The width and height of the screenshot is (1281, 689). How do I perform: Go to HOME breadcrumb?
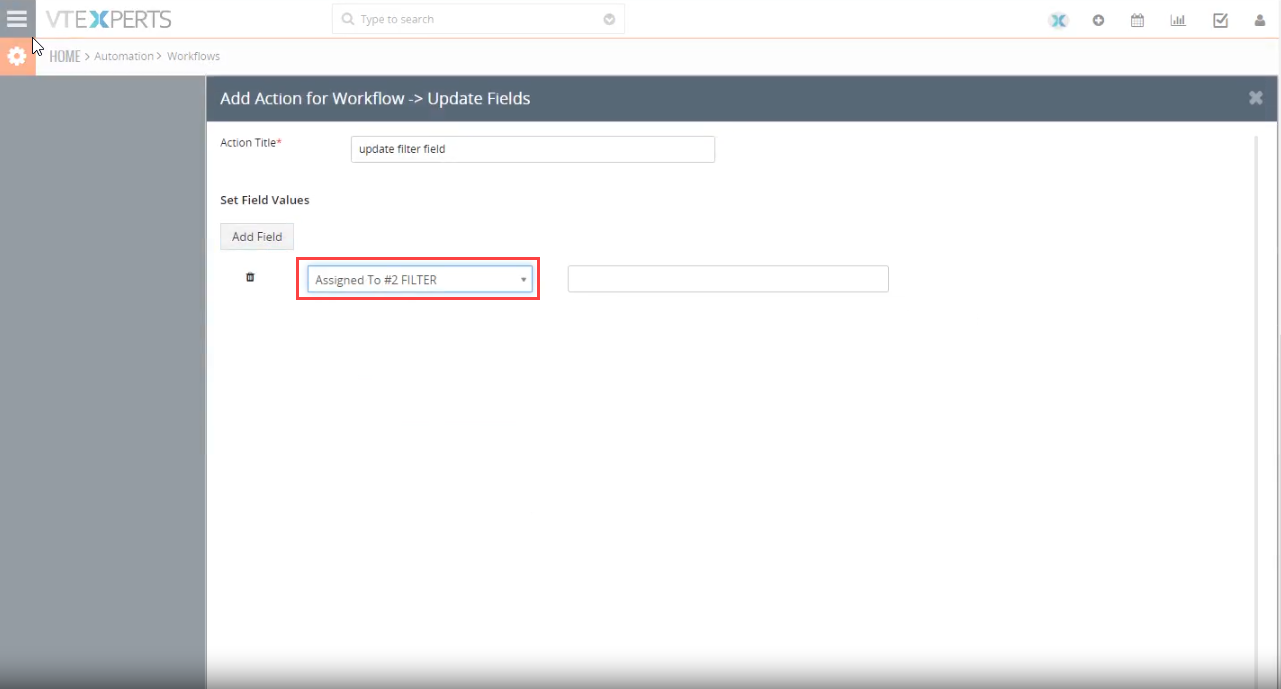point(65,56)
